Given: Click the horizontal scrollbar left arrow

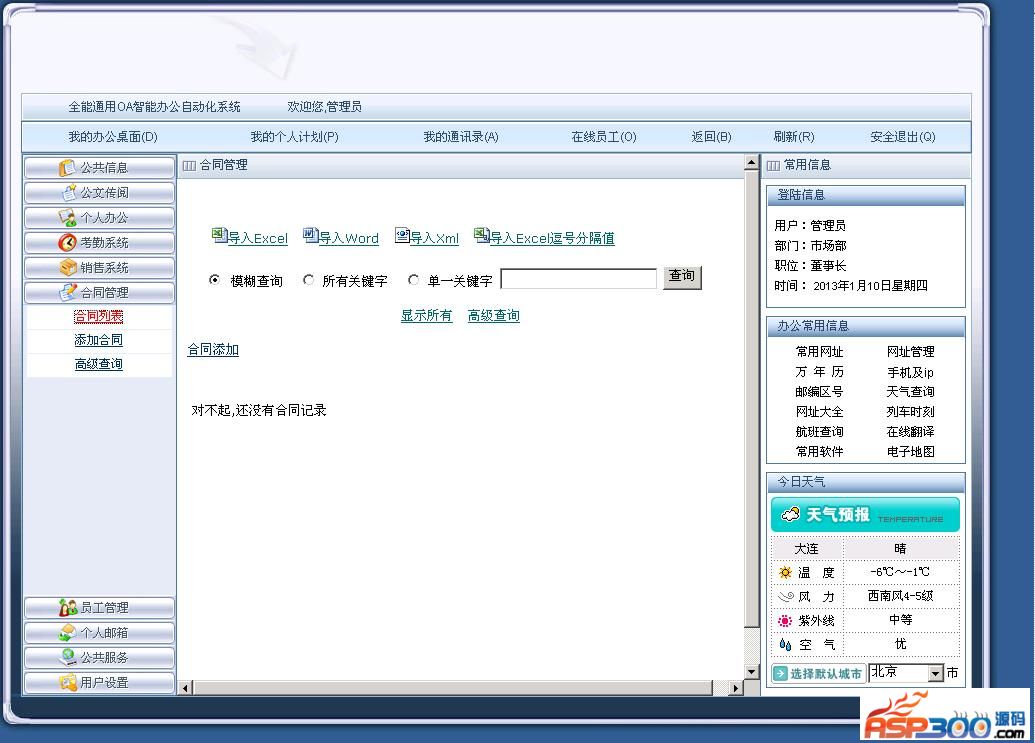Looking at the screenshot, I should pos(185,688).
